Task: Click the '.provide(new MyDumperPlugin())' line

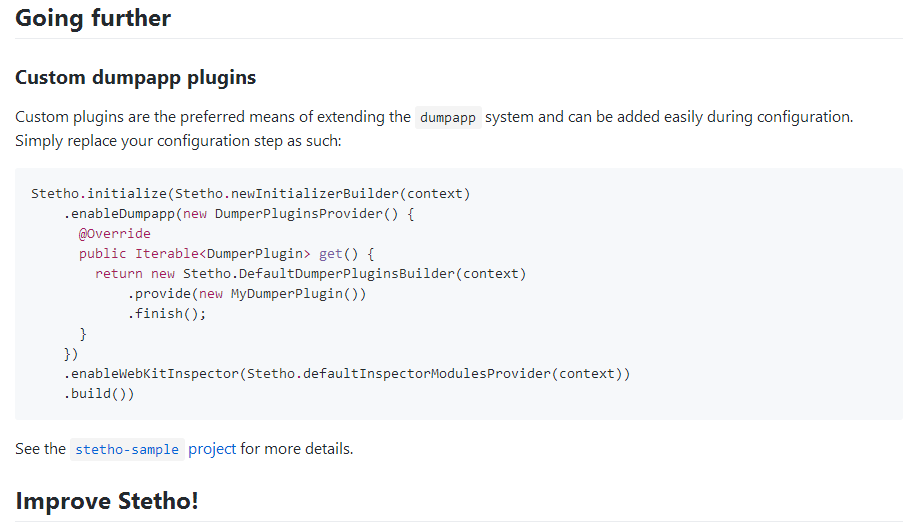Action: pos(247,294)
